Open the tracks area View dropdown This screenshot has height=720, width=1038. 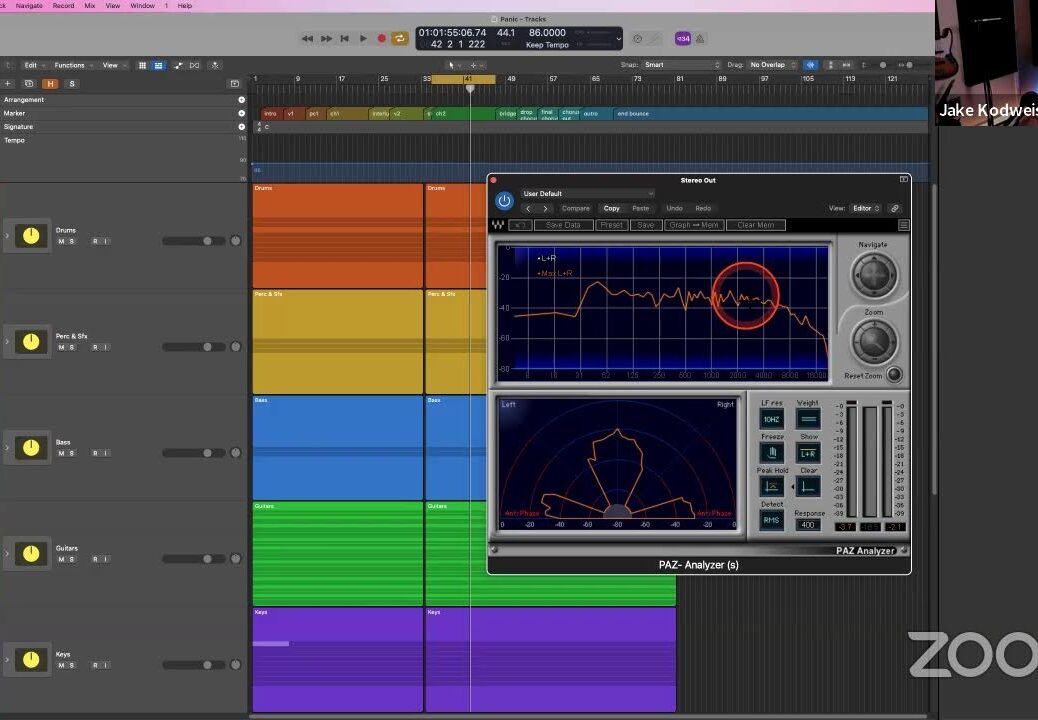coord(113,66)
